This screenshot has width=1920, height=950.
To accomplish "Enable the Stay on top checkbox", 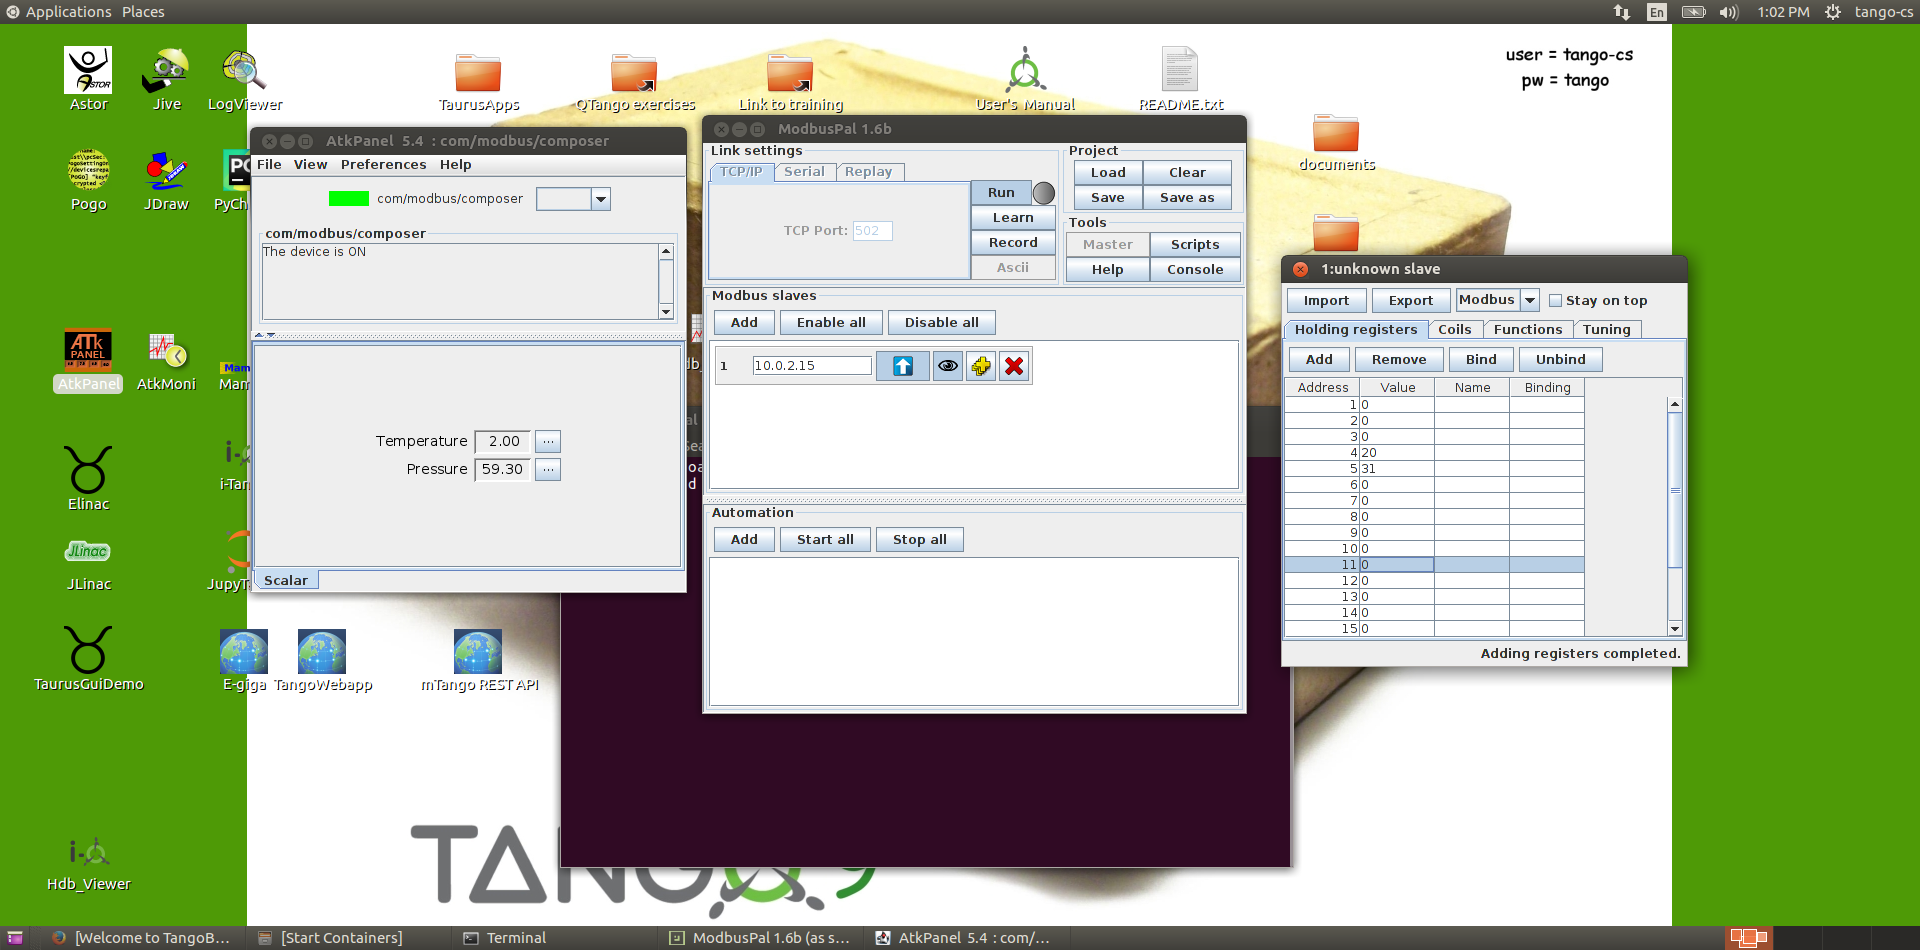I will pyautogui.click(x=1555, y=301).
